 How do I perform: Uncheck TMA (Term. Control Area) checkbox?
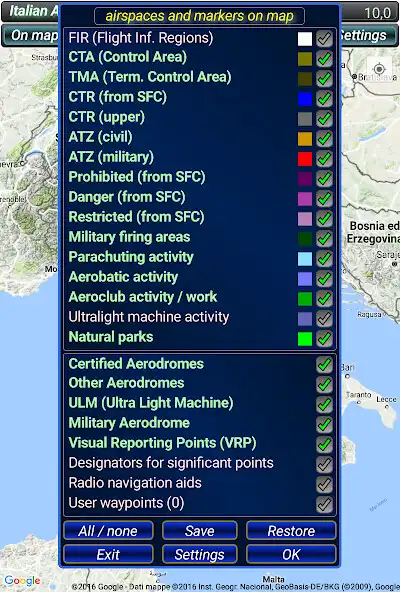tap(324, 79)
